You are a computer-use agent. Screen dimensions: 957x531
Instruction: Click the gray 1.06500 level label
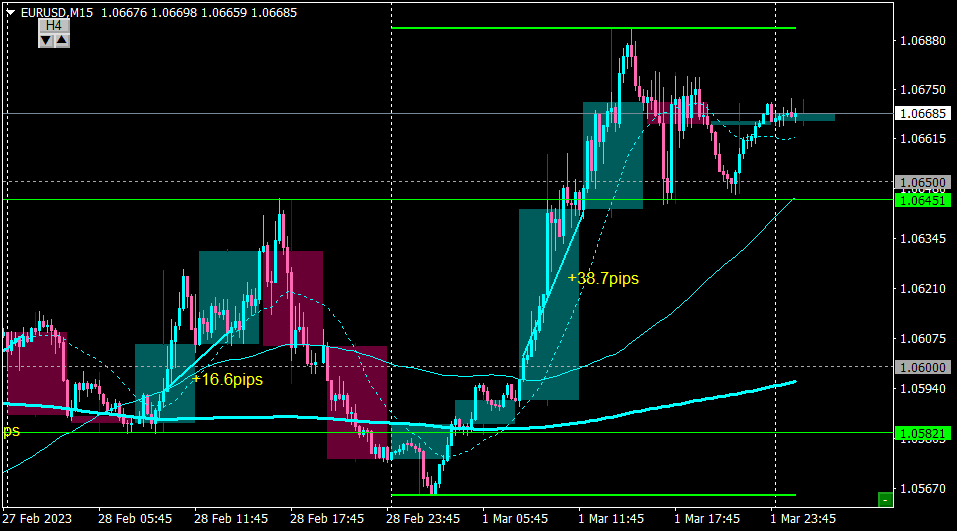click(923, 182)
